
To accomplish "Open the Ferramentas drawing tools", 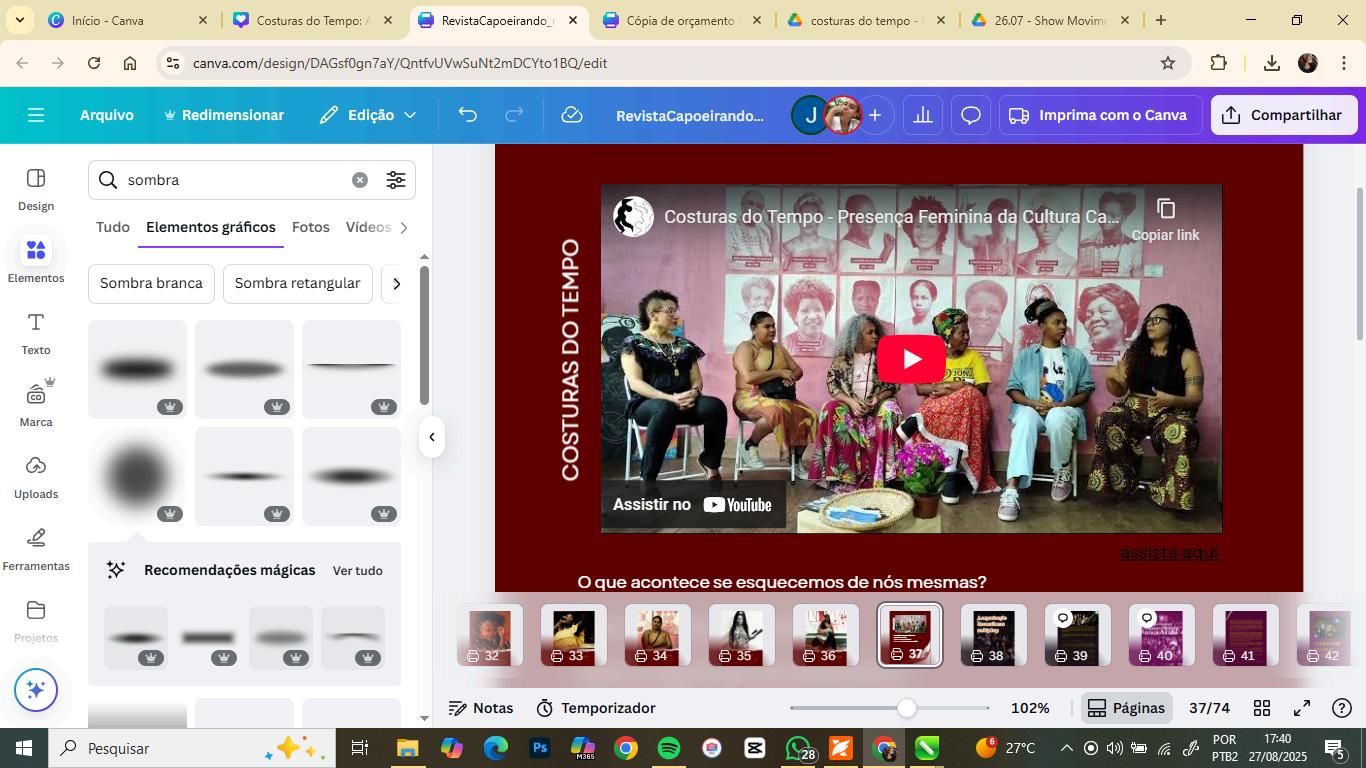I will click(x=36, y=549).
